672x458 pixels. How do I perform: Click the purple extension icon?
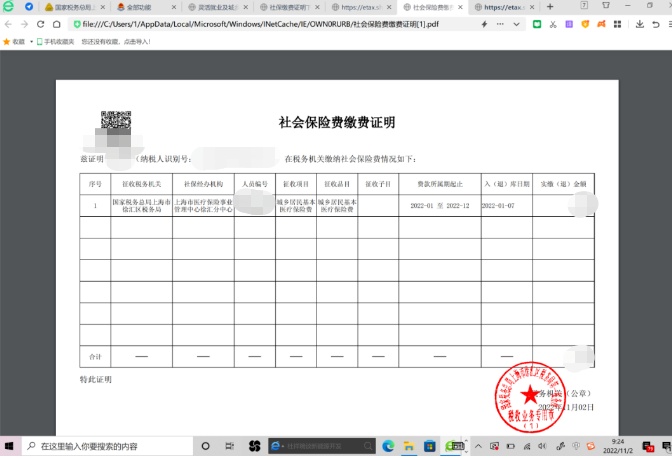click(569, 24)
